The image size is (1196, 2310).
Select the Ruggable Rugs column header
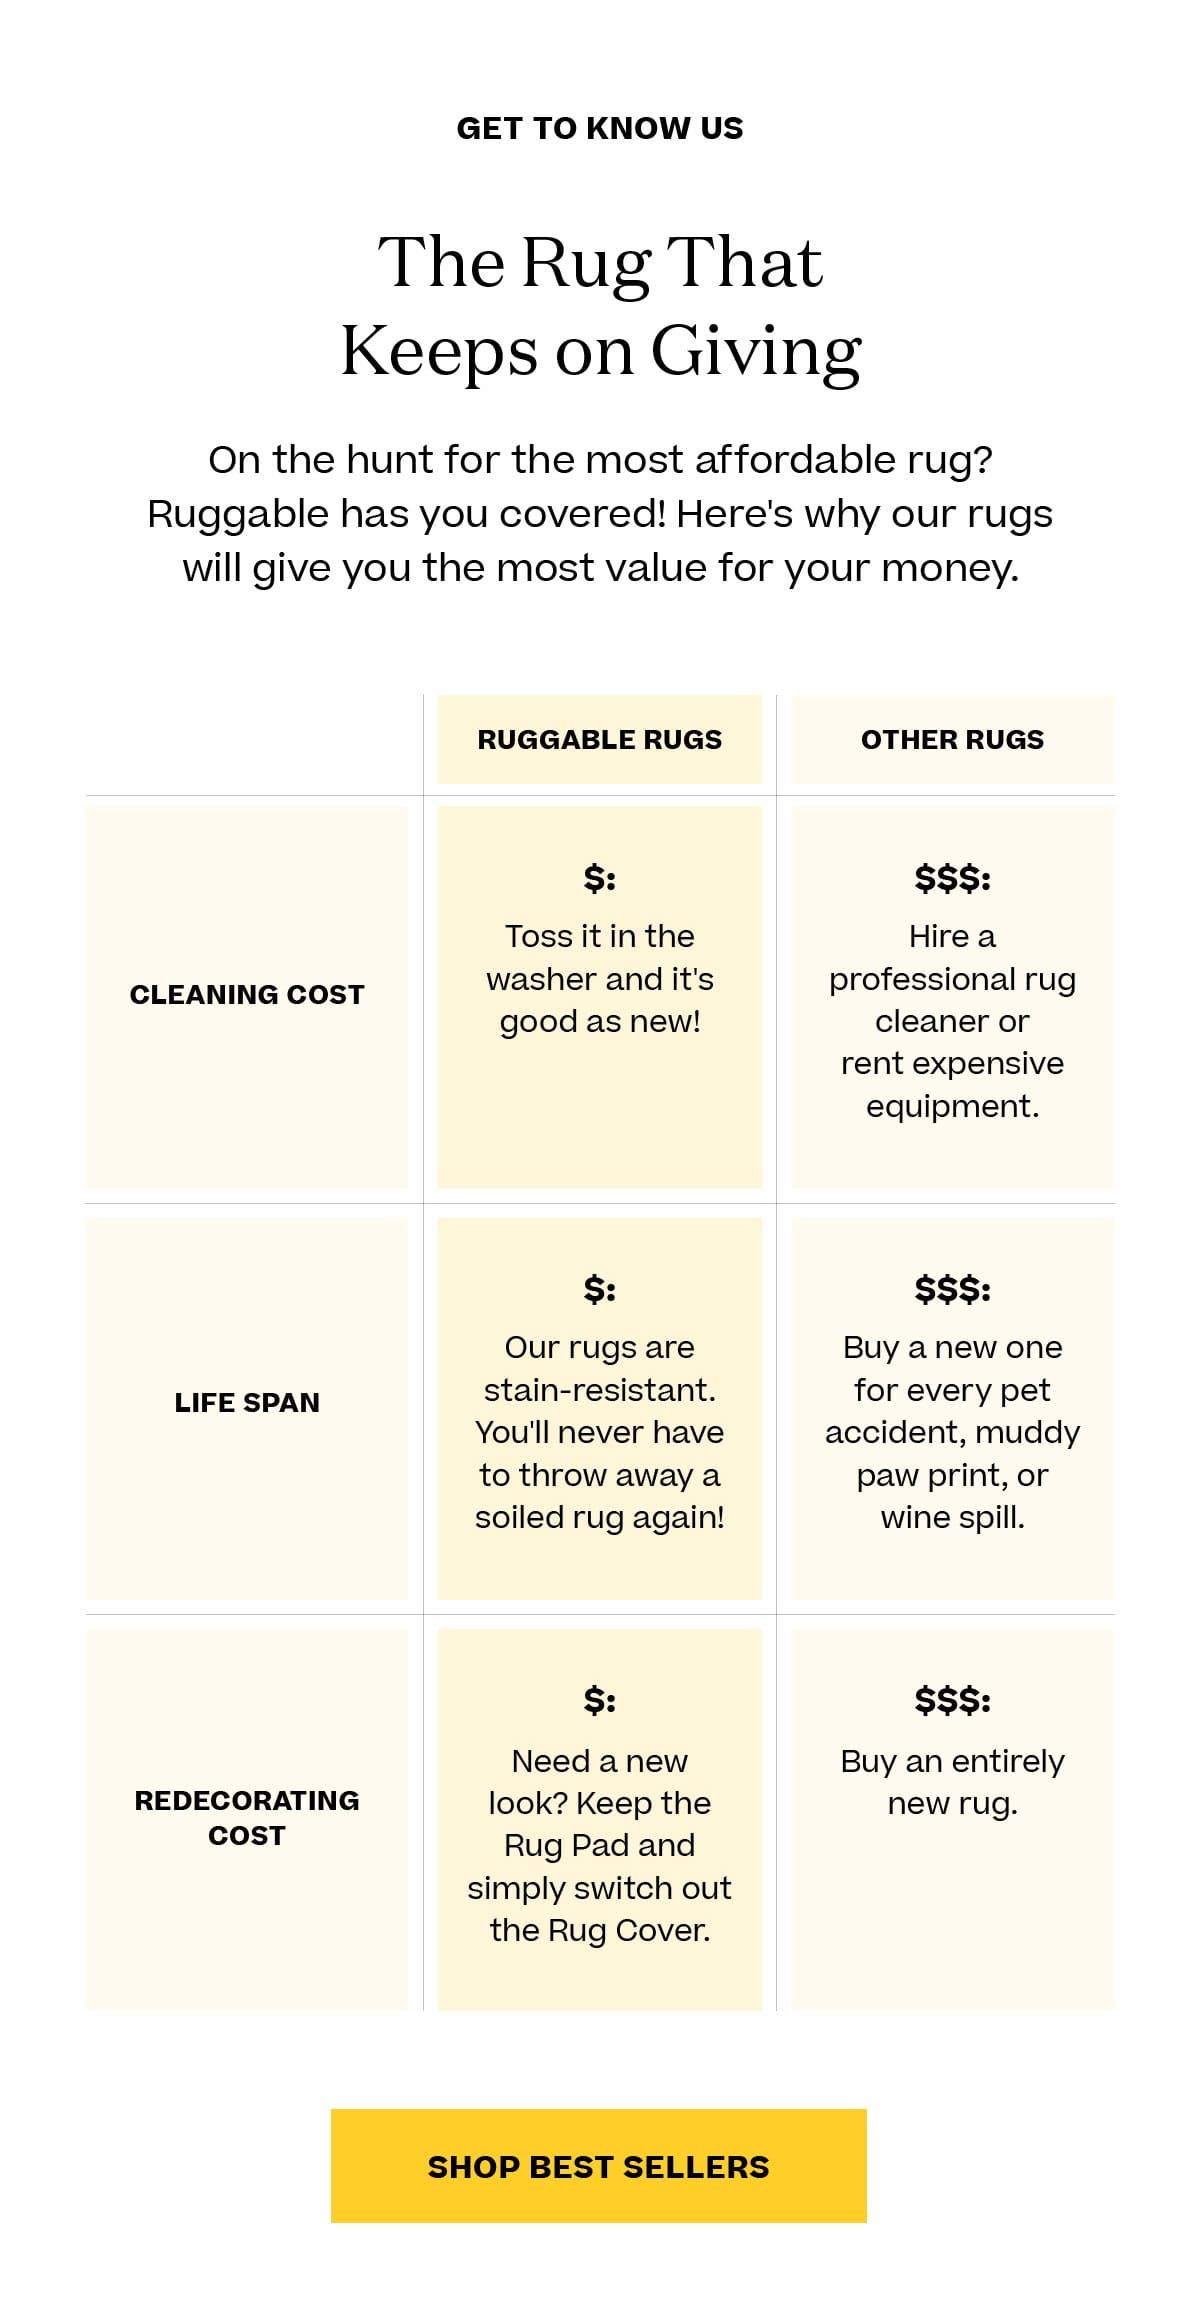pos(599,740)
